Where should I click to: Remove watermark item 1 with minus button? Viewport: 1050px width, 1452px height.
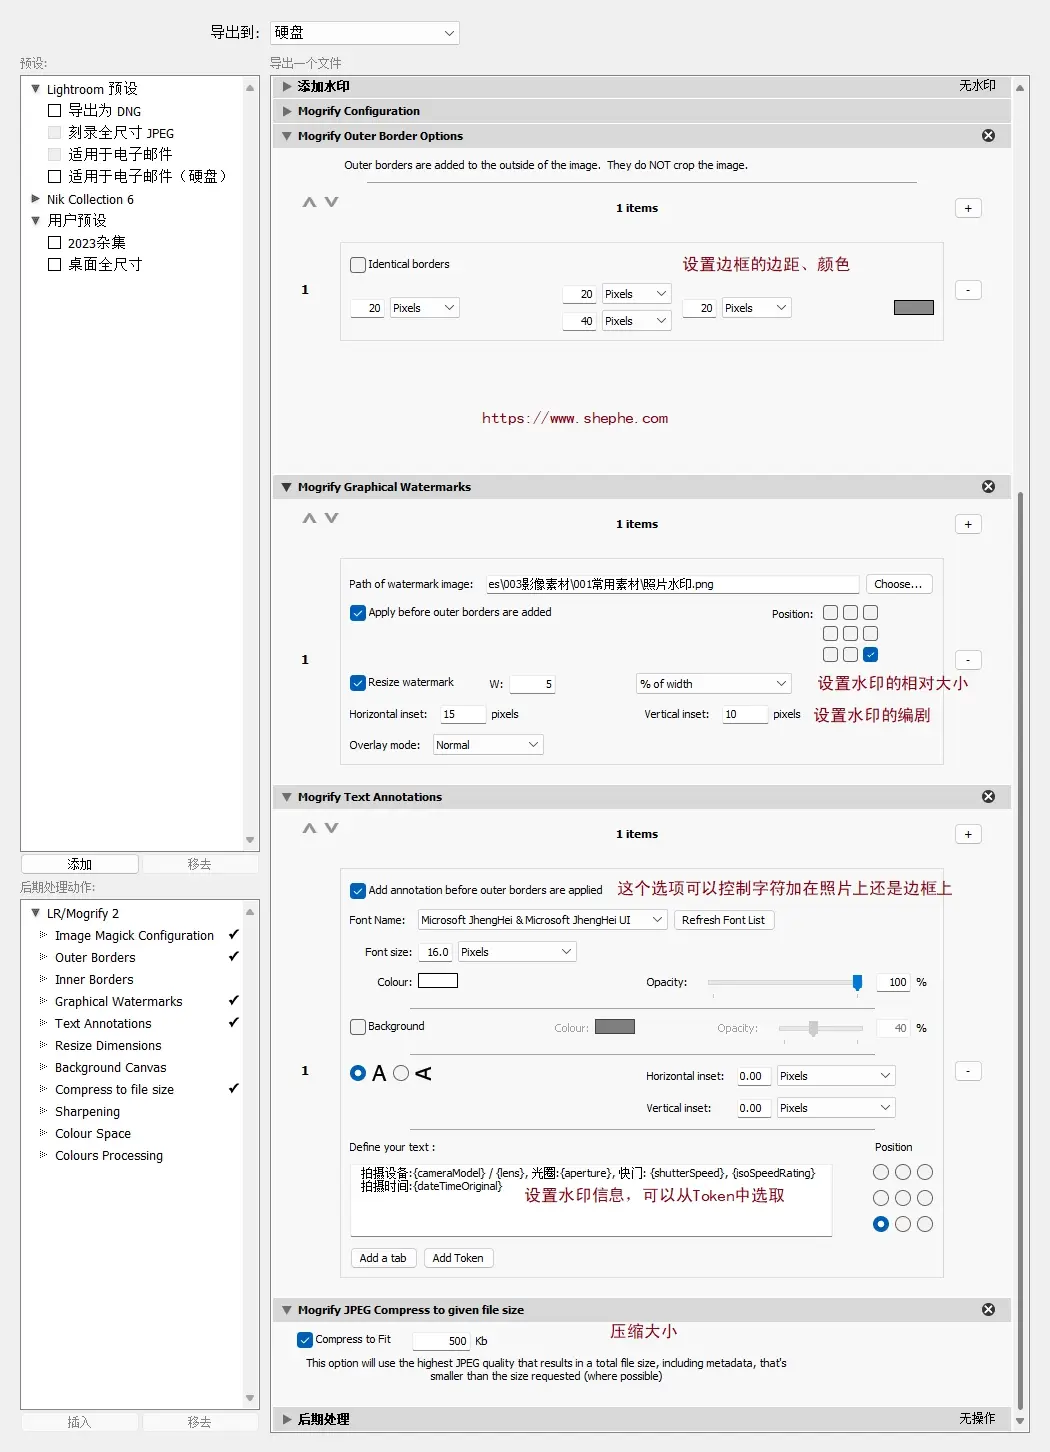(x=967, y=659)
